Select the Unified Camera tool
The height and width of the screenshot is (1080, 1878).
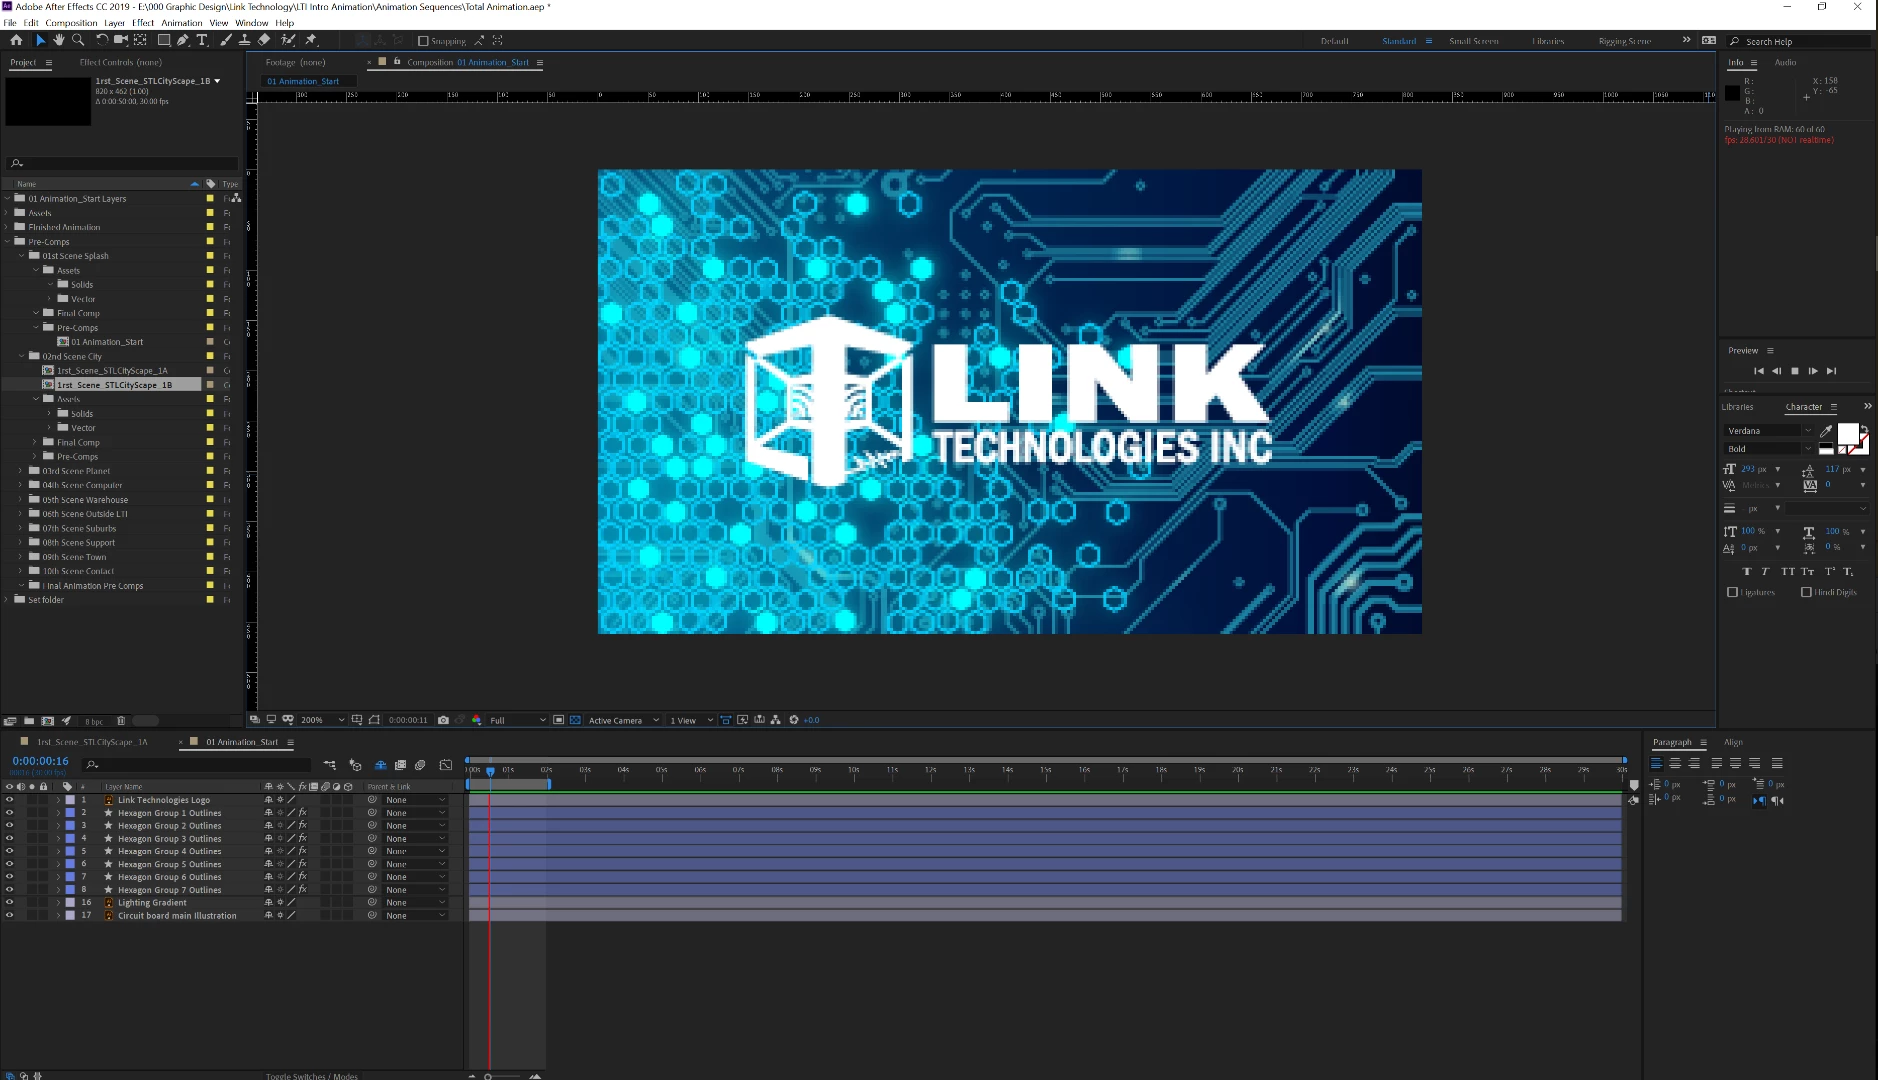tap(121, 40)
